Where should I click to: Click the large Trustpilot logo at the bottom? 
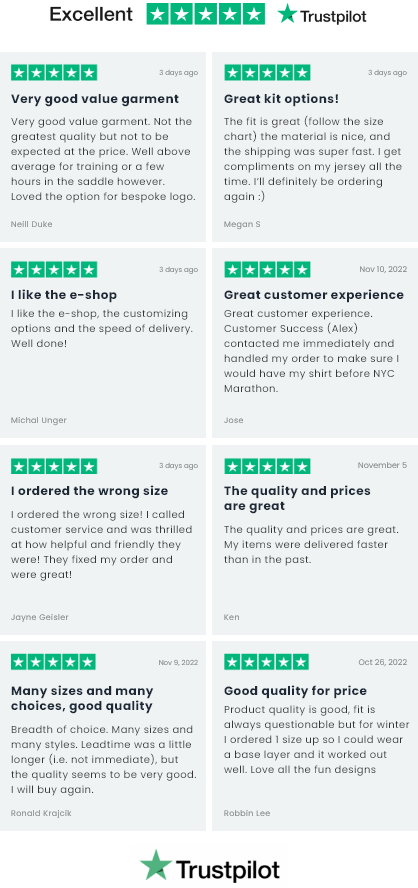coord(210,867)
